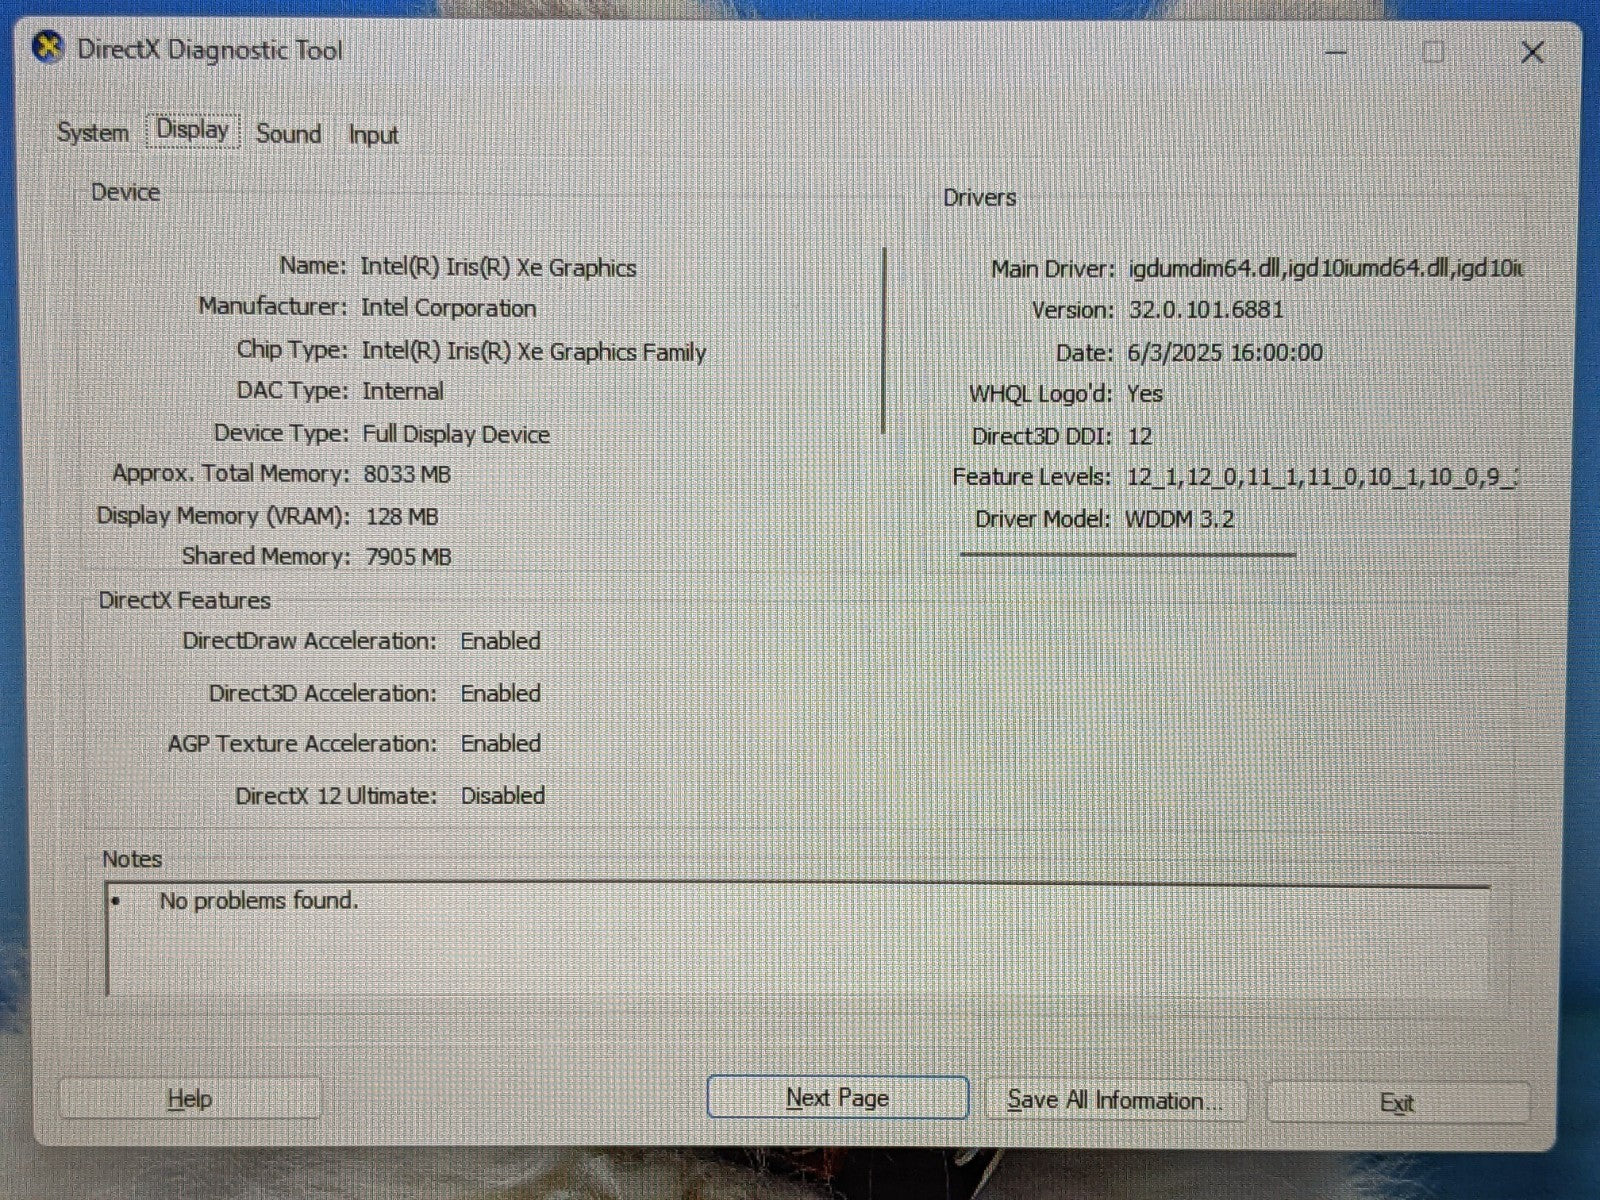Minimize the DirectX Diagnostic Tool window
Viewport: 1600px width, 1200px height.
click(x=1336, y=52)
